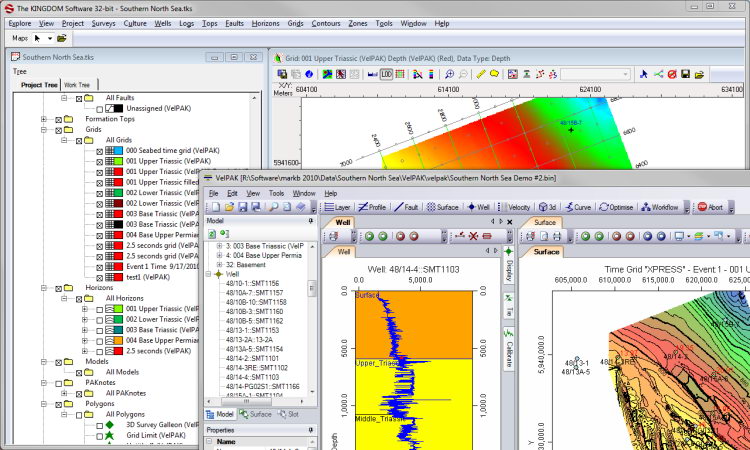This screenshot has height=450, width=750.
Task: Click the Layer tool in VelPAK toolbar
Action: coord(338,207)
